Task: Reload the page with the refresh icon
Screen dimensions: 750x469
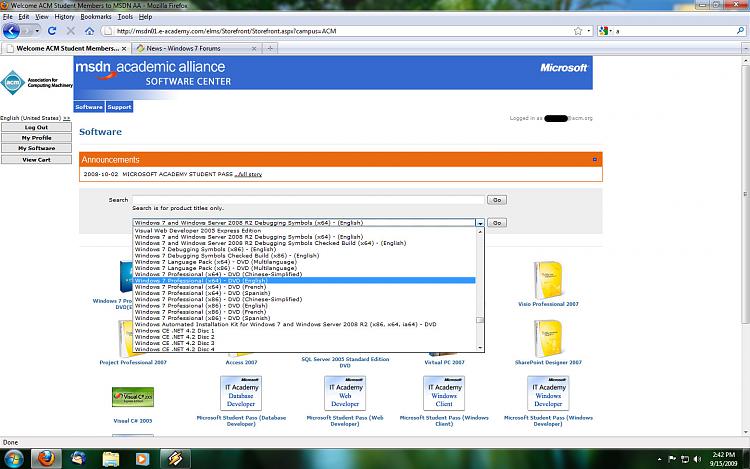Action: click(x=52, y=31)
